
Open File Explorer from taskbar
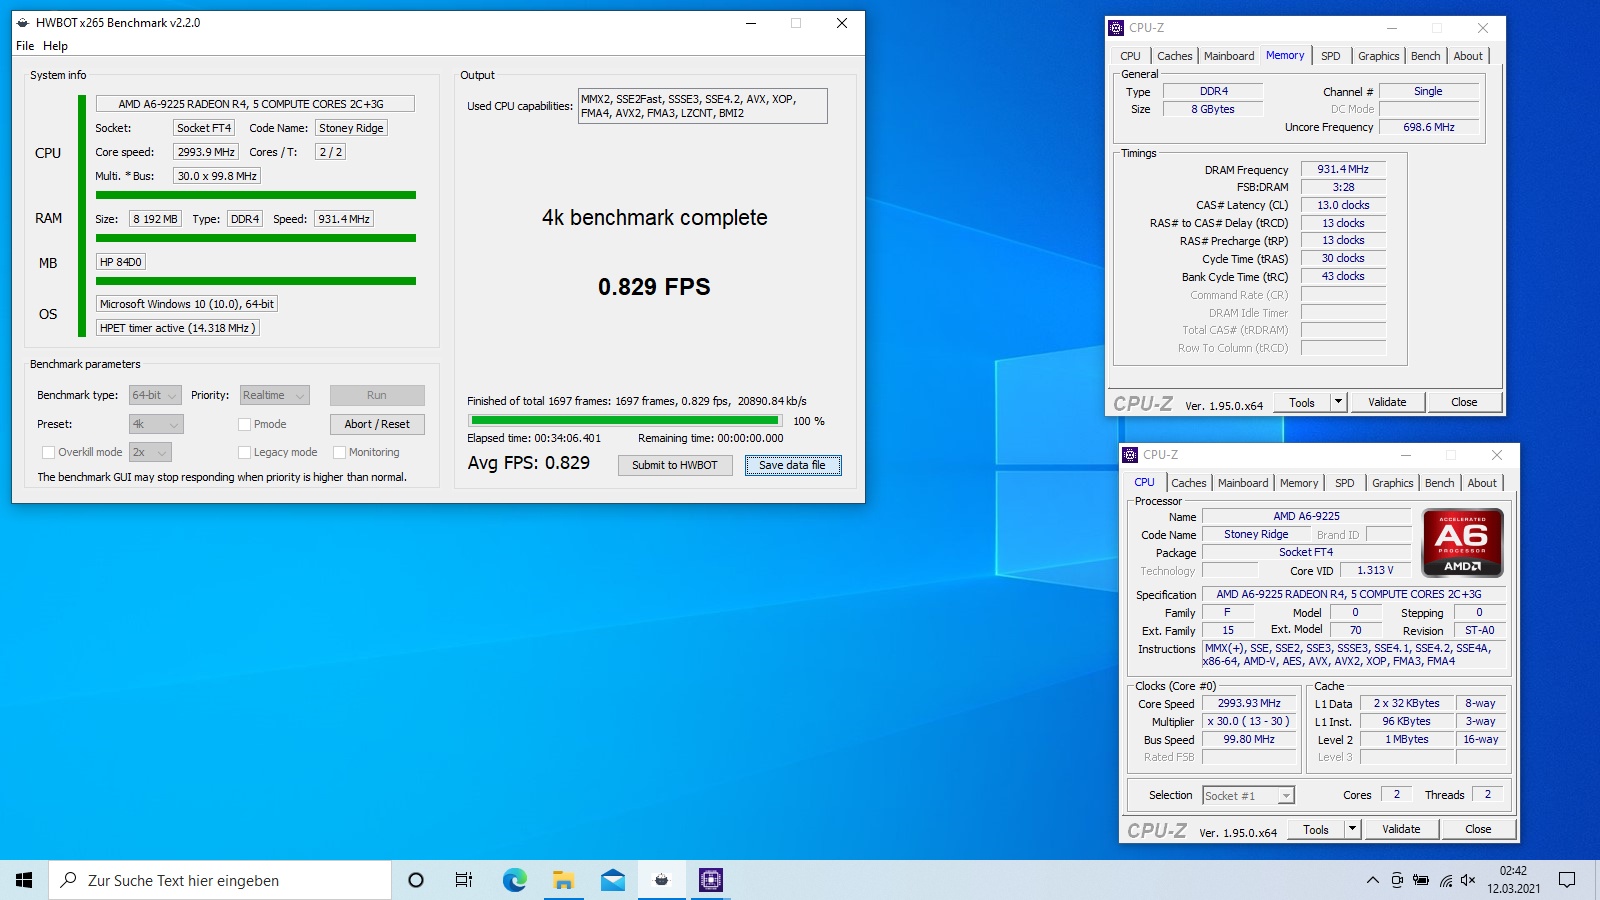563,880
